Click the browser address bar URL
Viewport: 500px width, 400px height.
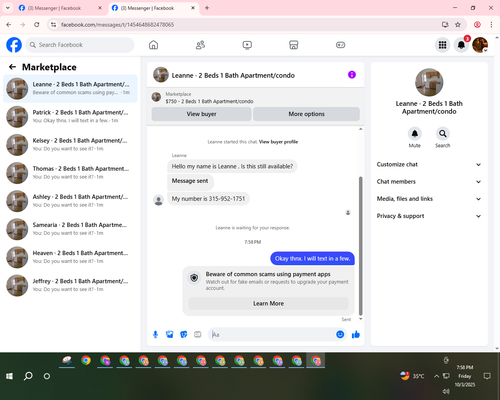(117, 25)
